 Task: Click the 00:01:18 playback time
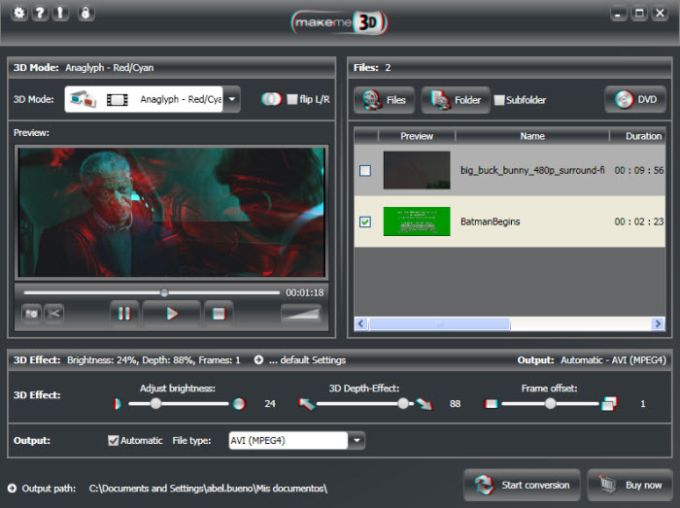click(x=304, y=293)
